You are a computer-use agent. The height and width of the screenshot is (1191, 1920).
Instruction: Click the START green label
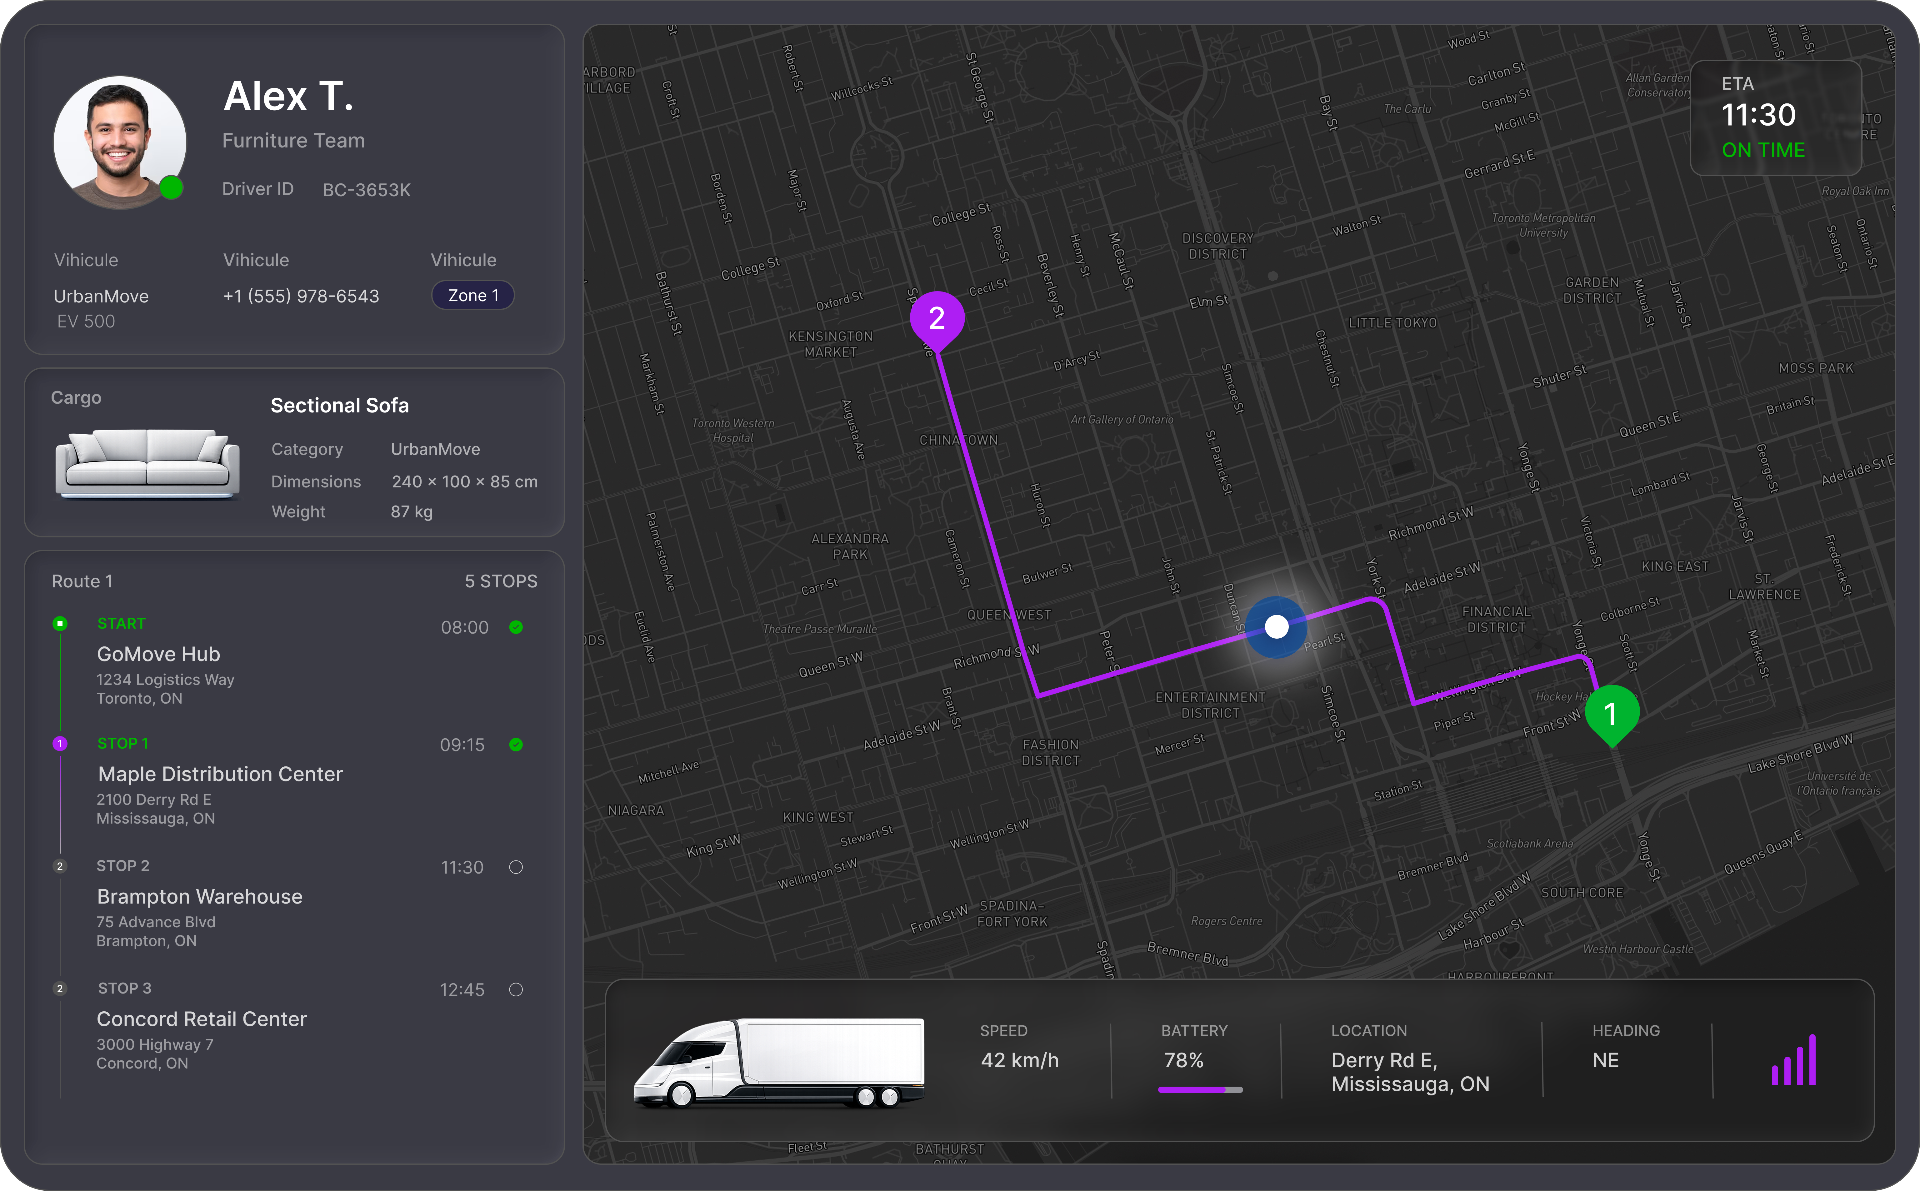click(121, 624)
